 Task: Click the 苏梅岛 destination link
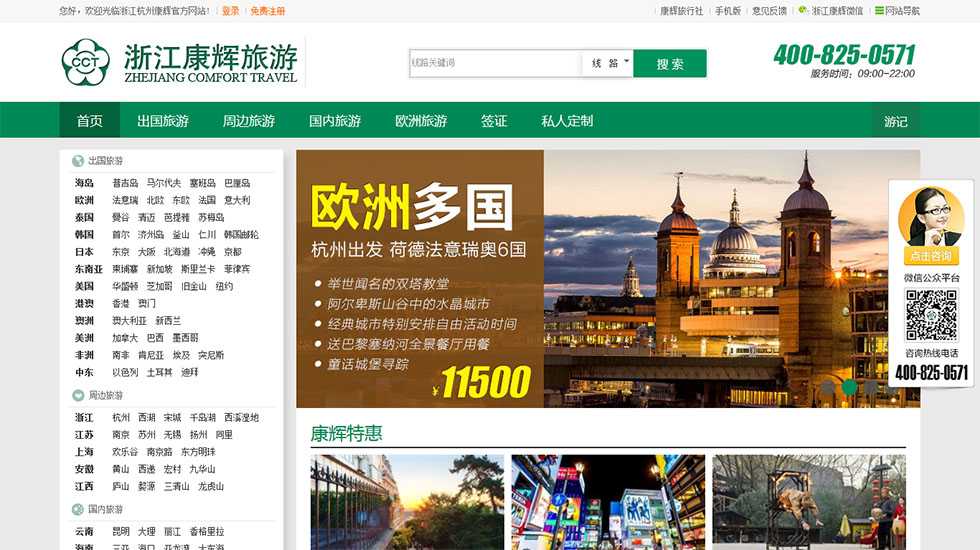(x=211, y=218)
